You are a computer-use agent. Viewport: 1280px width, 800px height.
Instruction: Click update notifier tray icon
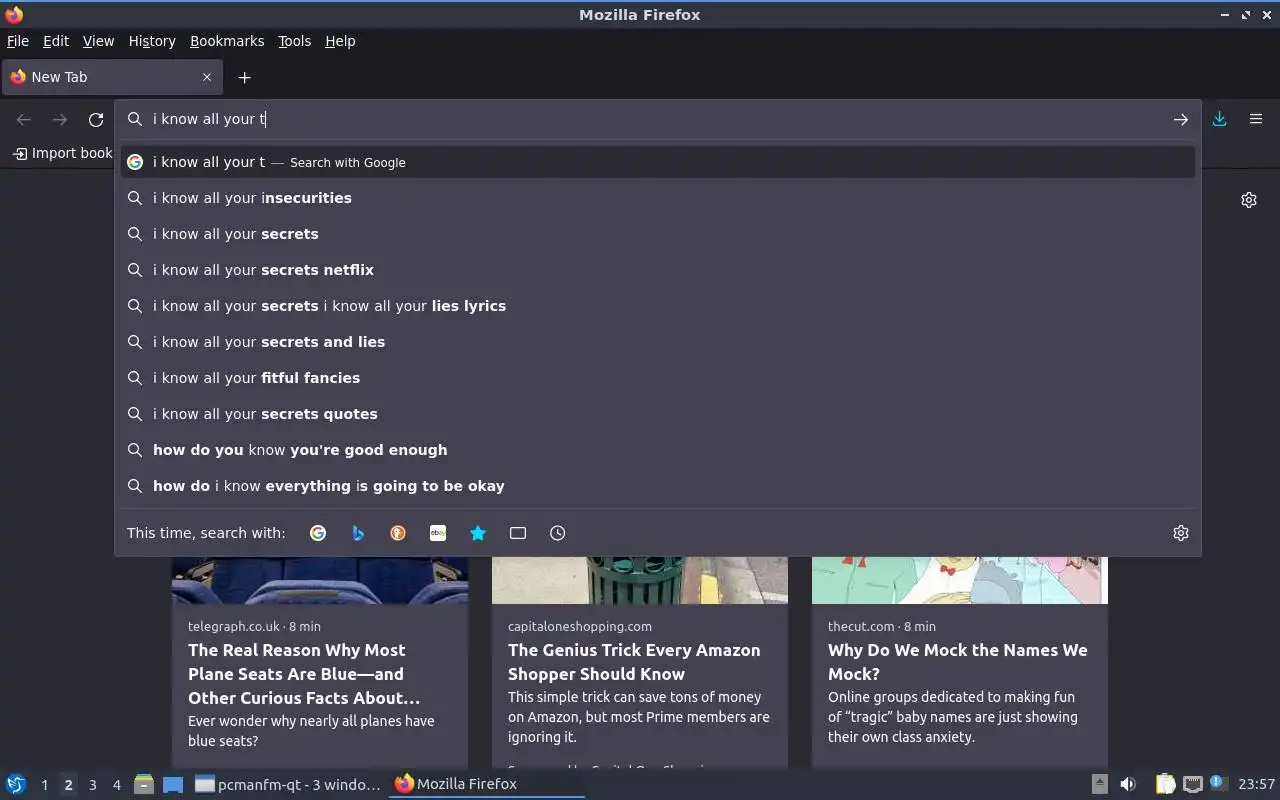pos(1217,783)
